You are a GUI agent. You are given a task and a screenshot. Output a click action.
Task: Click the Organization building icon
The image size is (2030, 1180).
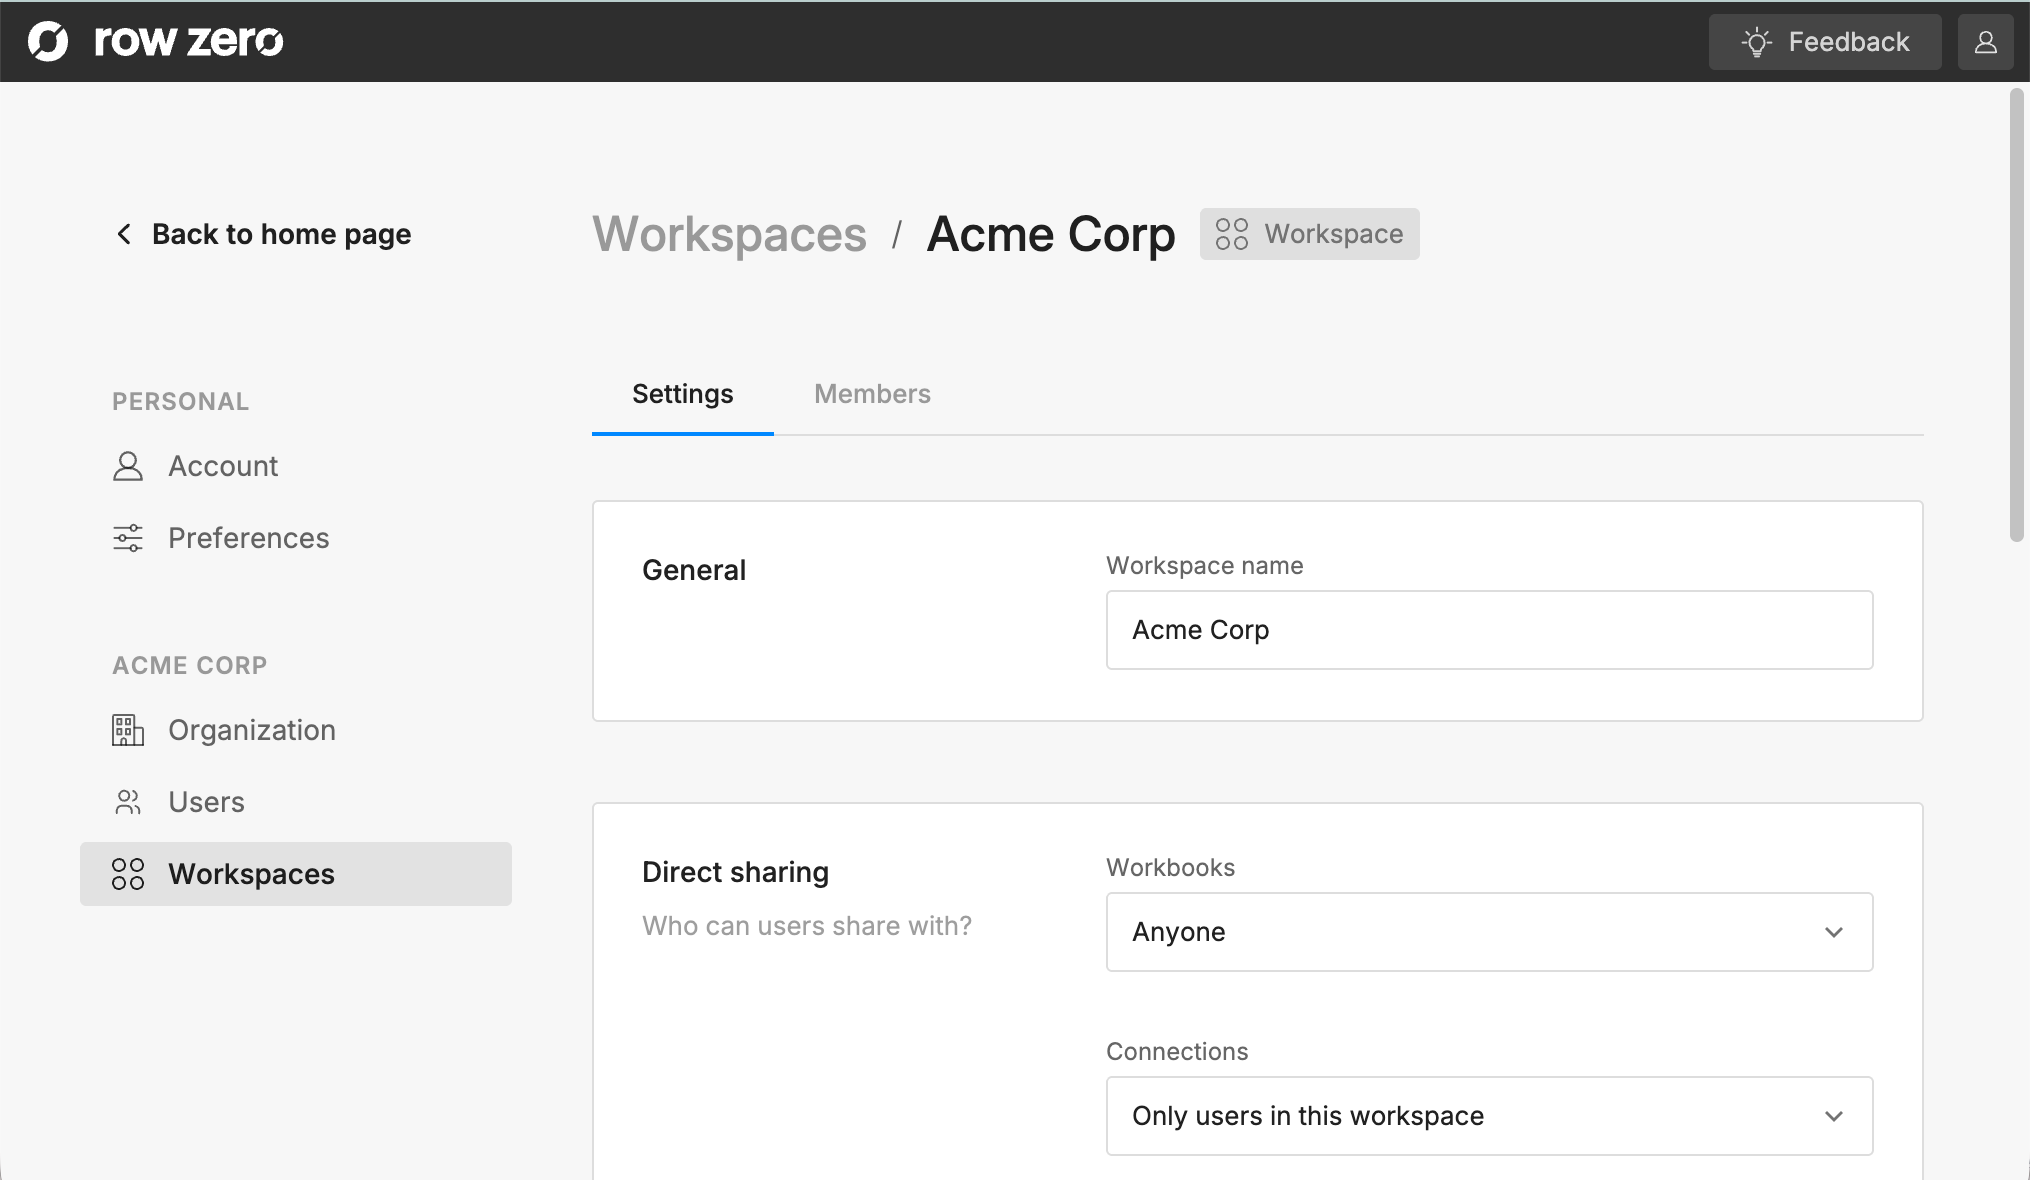(x=128, y=730)
